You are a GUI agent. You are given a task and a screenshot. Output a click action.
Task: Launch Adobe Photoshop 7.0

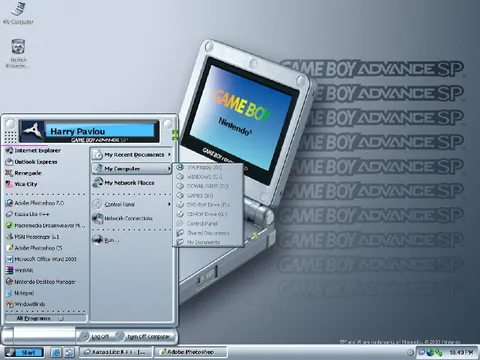pyautogui.click(x=35, y=203)
